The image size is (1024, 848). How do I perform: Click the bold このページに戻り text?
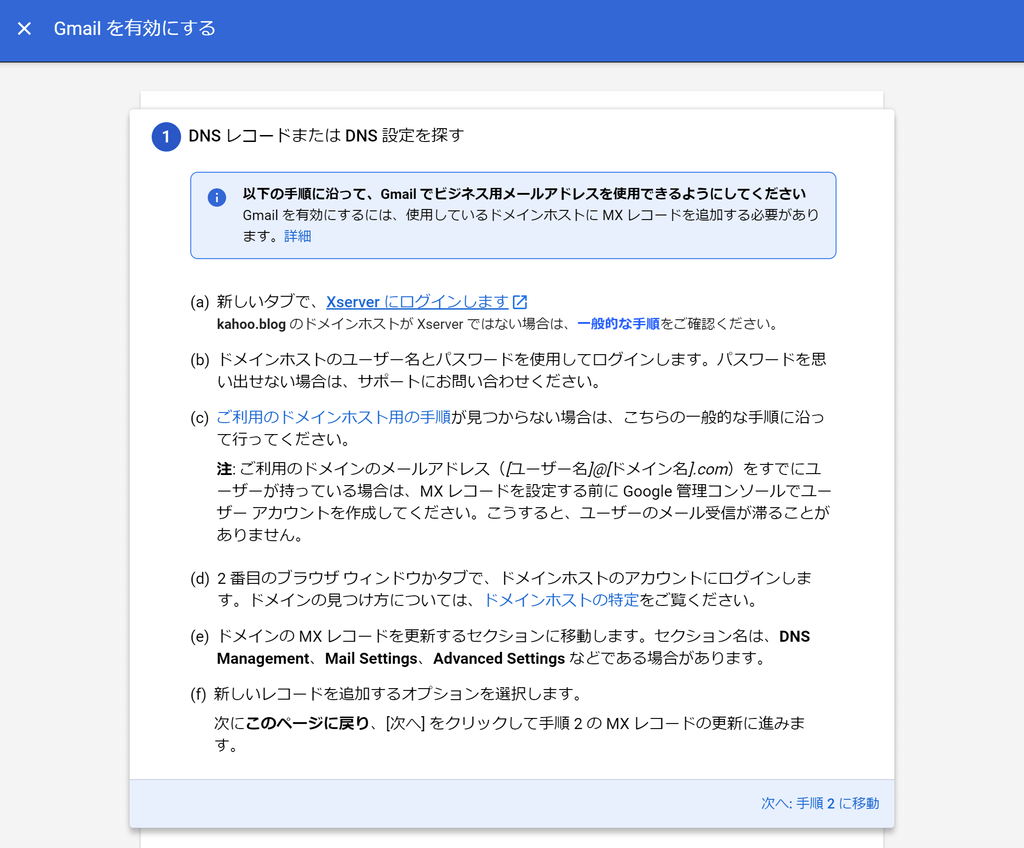point(307,723)
